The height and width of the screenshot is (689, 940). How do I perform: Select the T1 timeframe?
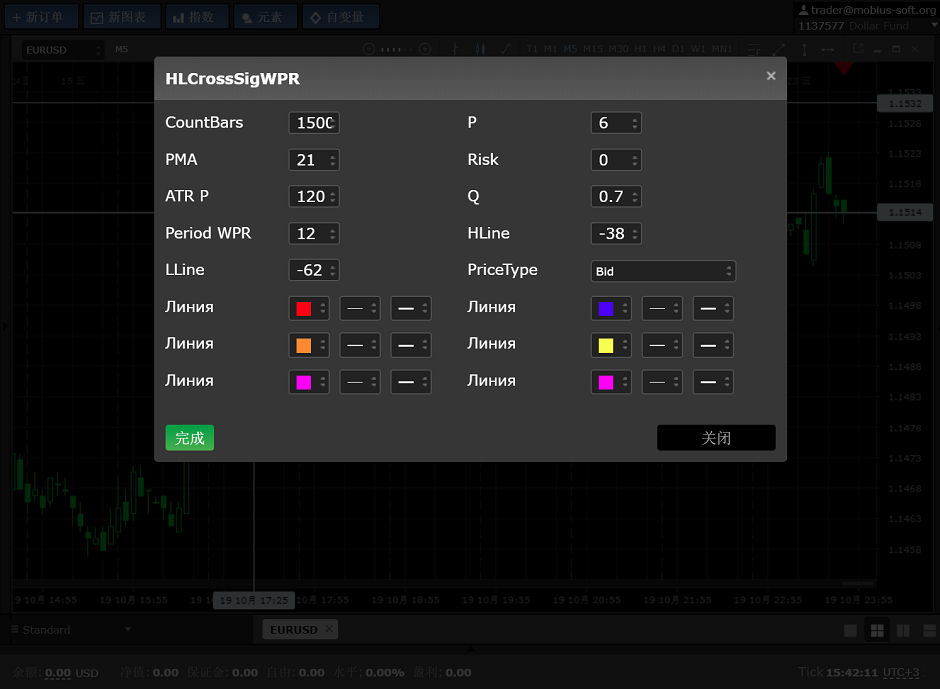tap(532, 49)
